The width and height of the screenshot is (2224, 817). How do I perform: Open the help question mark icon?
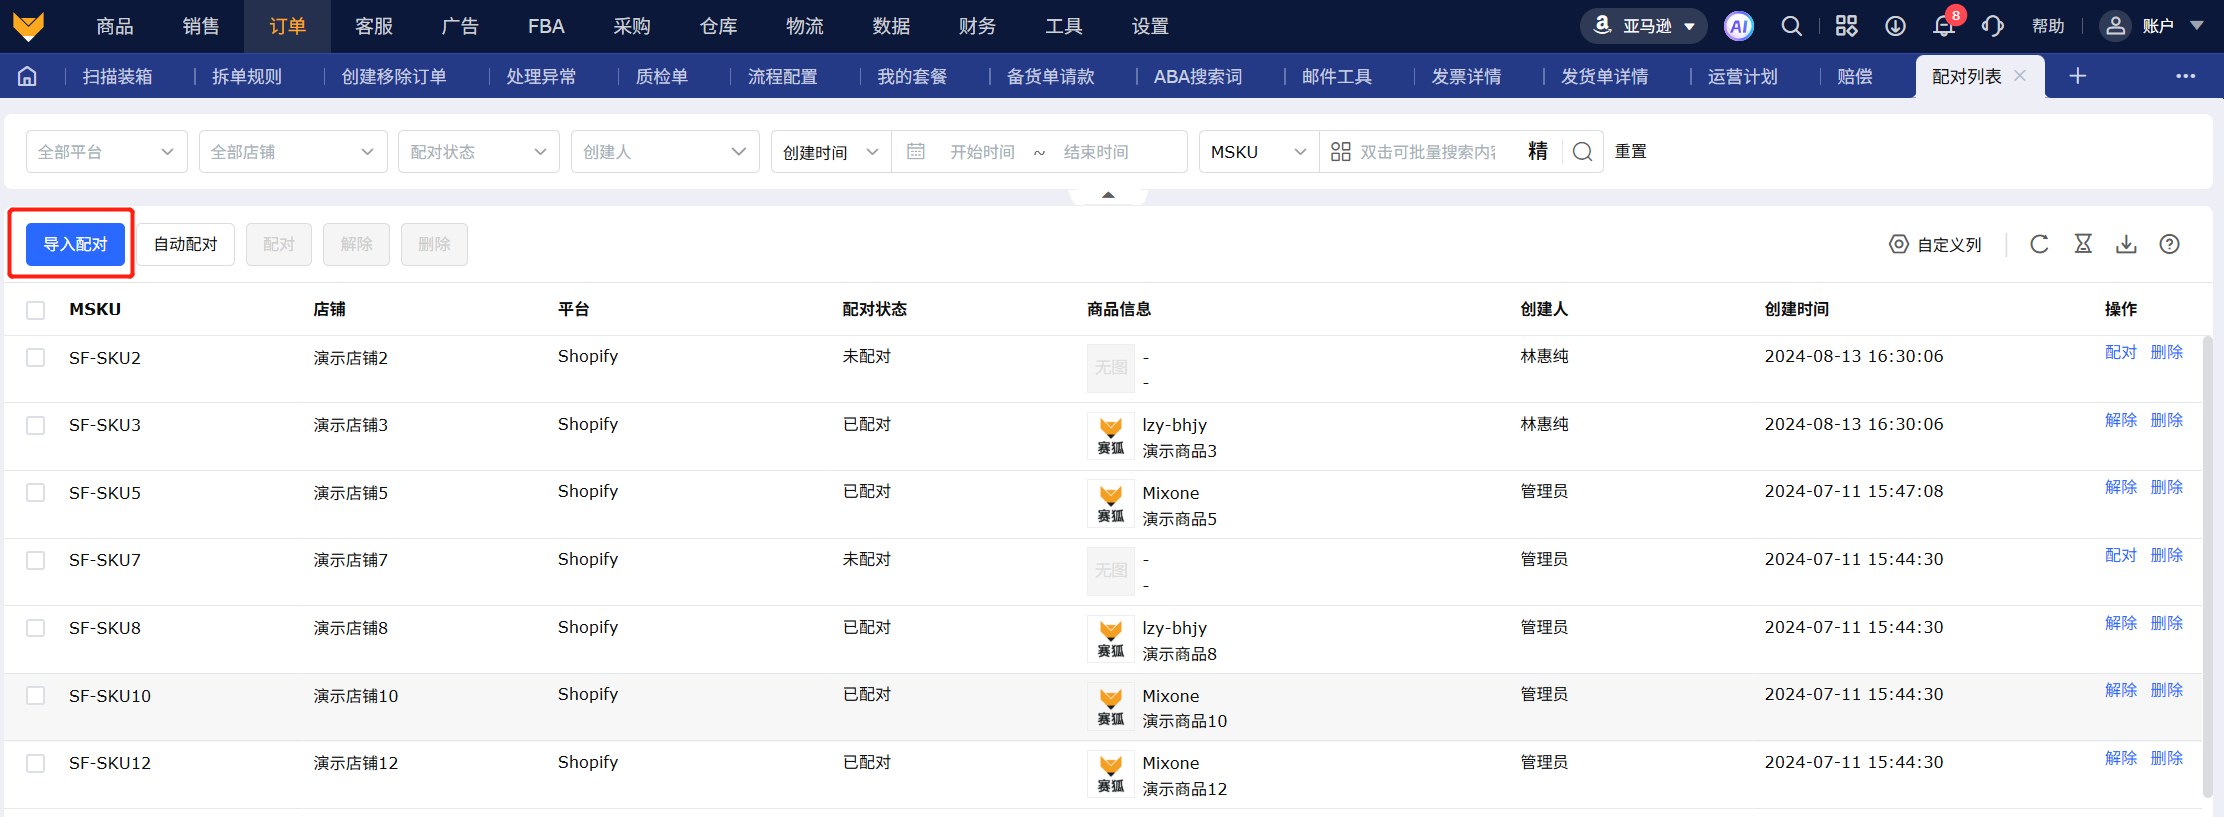pos(2169,244)
